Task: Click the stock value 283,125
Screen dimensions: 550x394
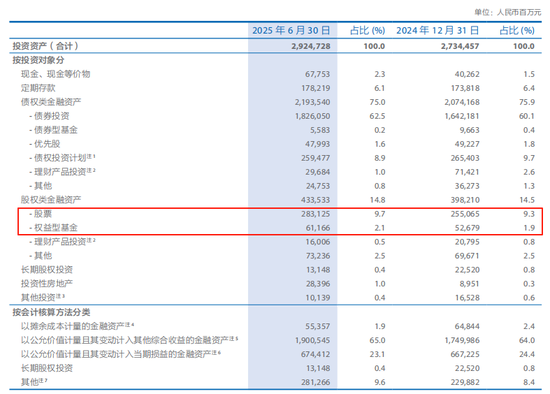Action: 316,214
